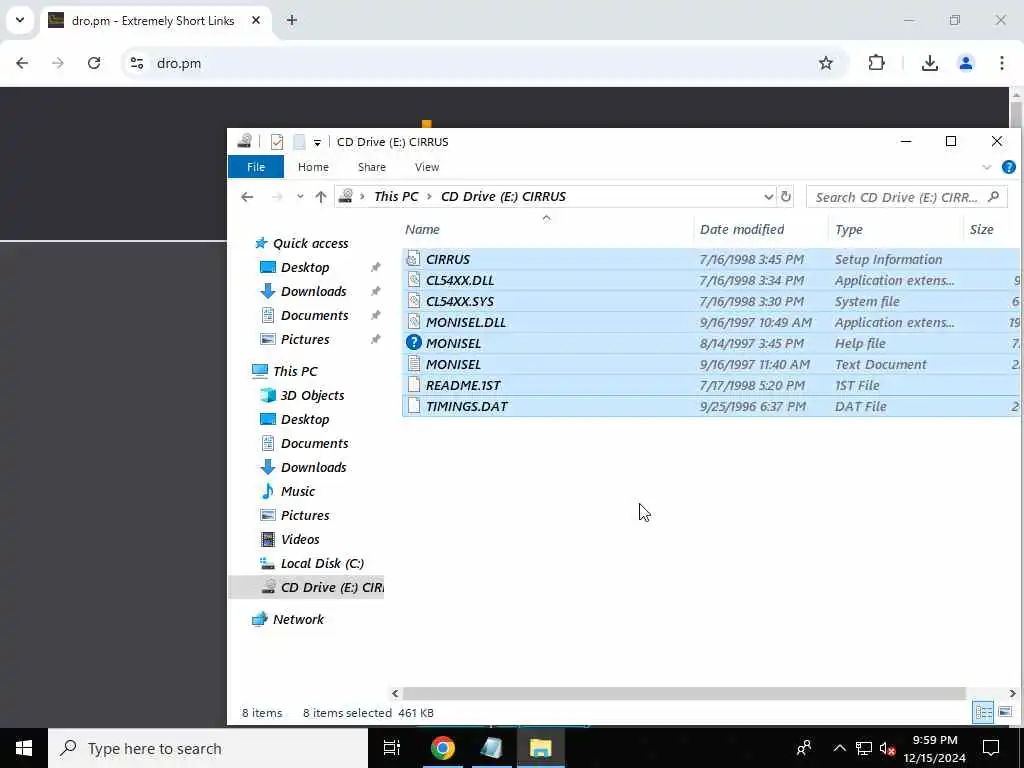This screenshot has height=768, width=1024.
Task: Open Chrome three-dot menu
Action: click(1002, 63)
